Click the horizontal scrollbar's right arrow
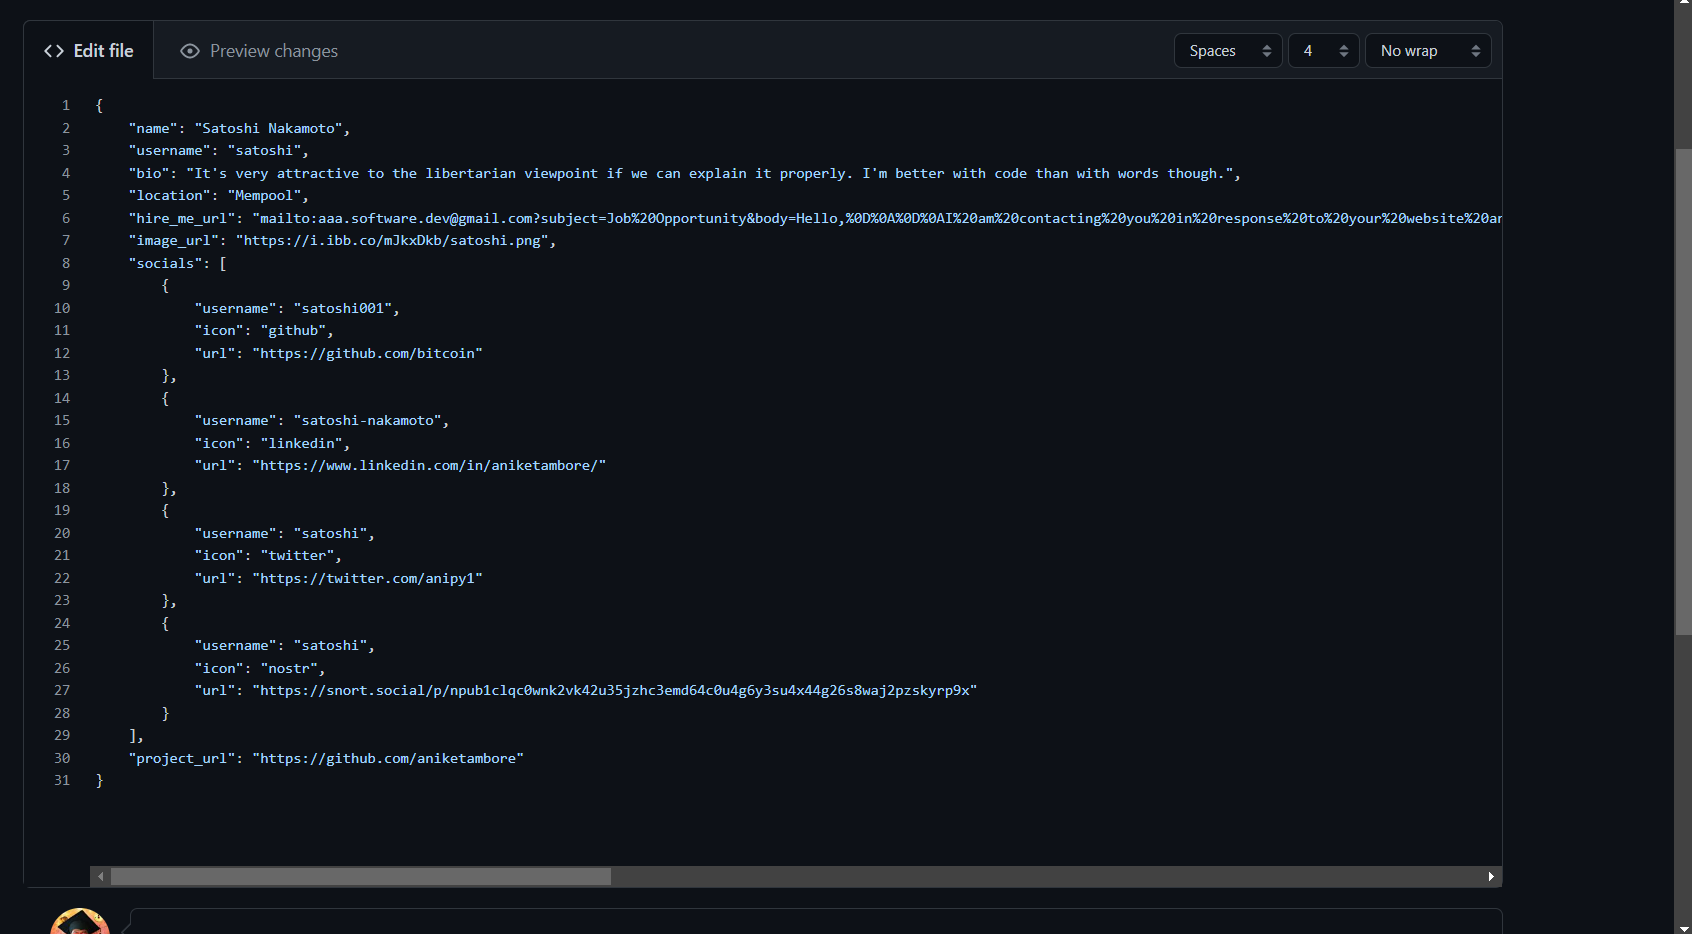The width and height of the screenshot is (1692, 934). coord(1491,877)
